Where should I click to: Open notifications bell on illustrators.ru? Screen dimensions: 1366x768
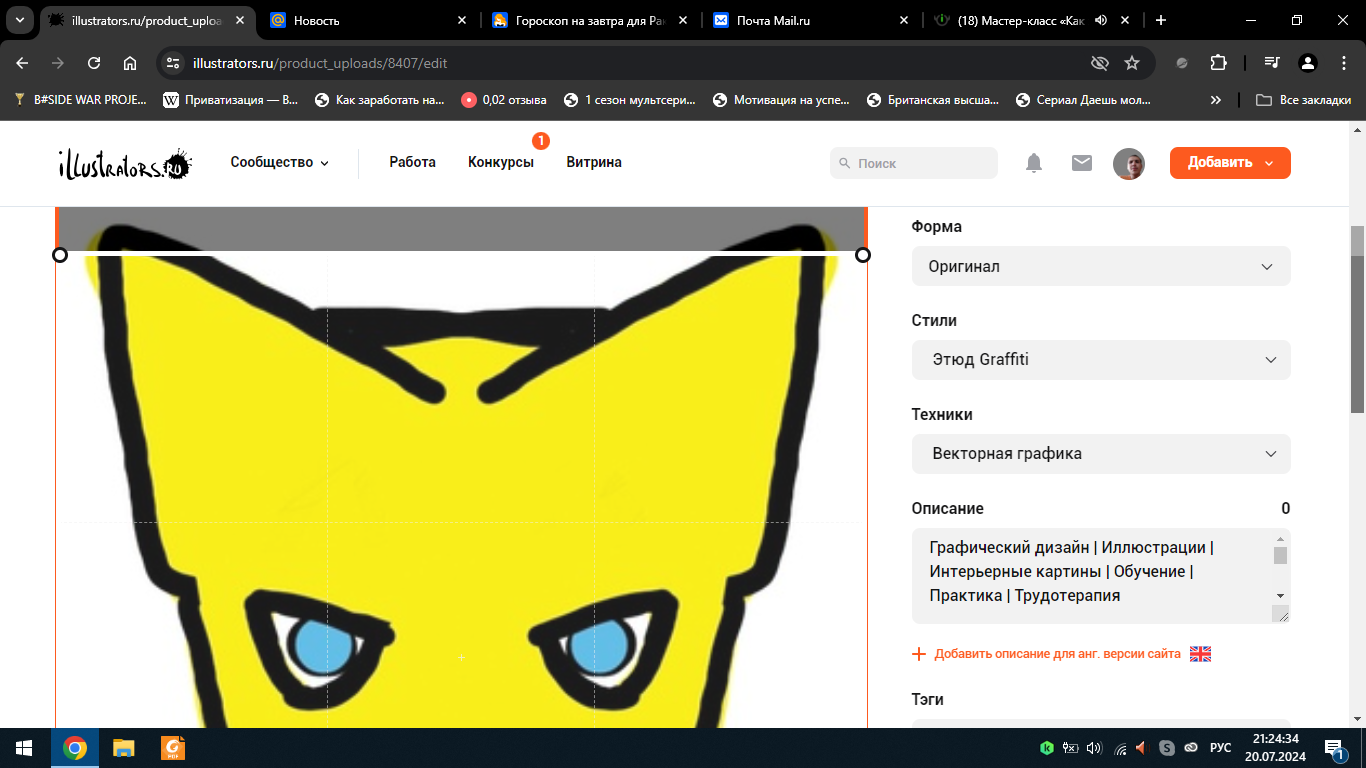[1034, 163]
